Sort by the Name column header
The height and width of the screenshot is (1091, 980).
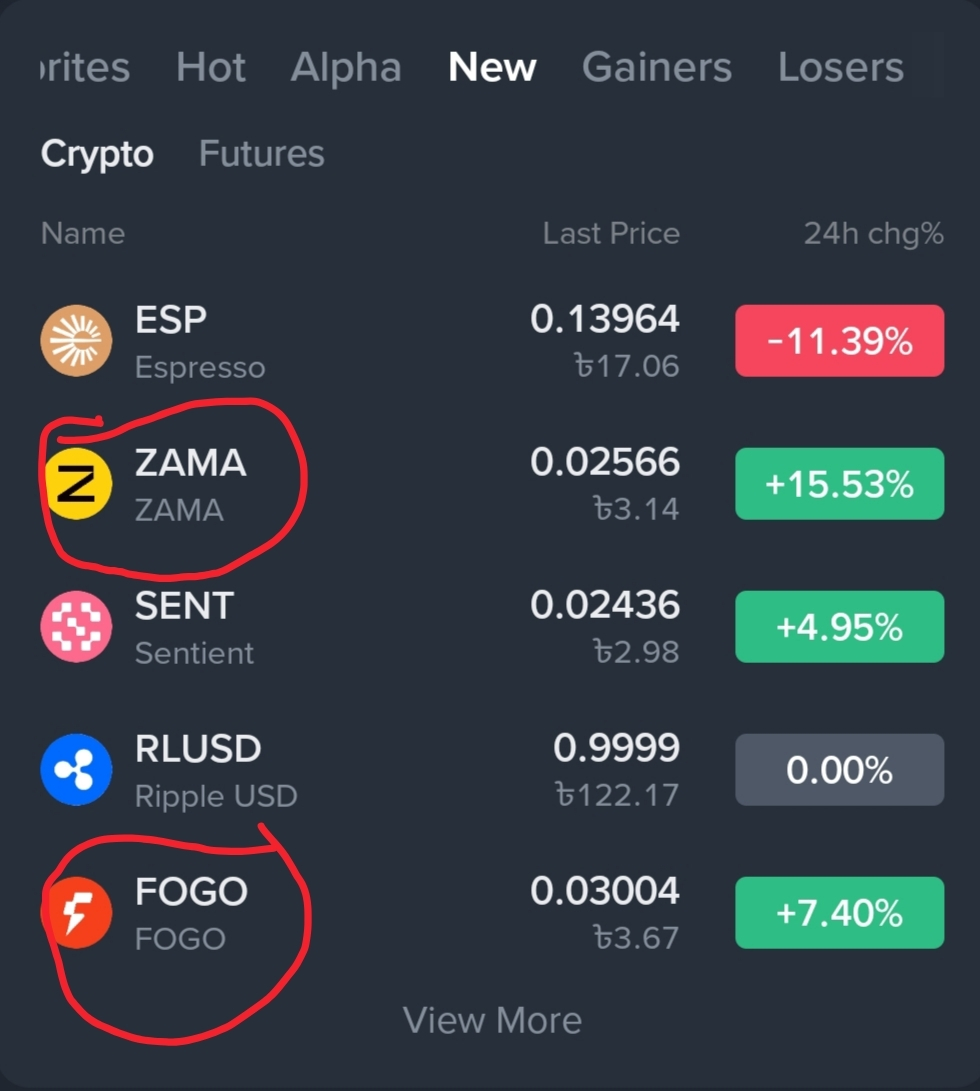pyautogui.click(x=83, y=233)
